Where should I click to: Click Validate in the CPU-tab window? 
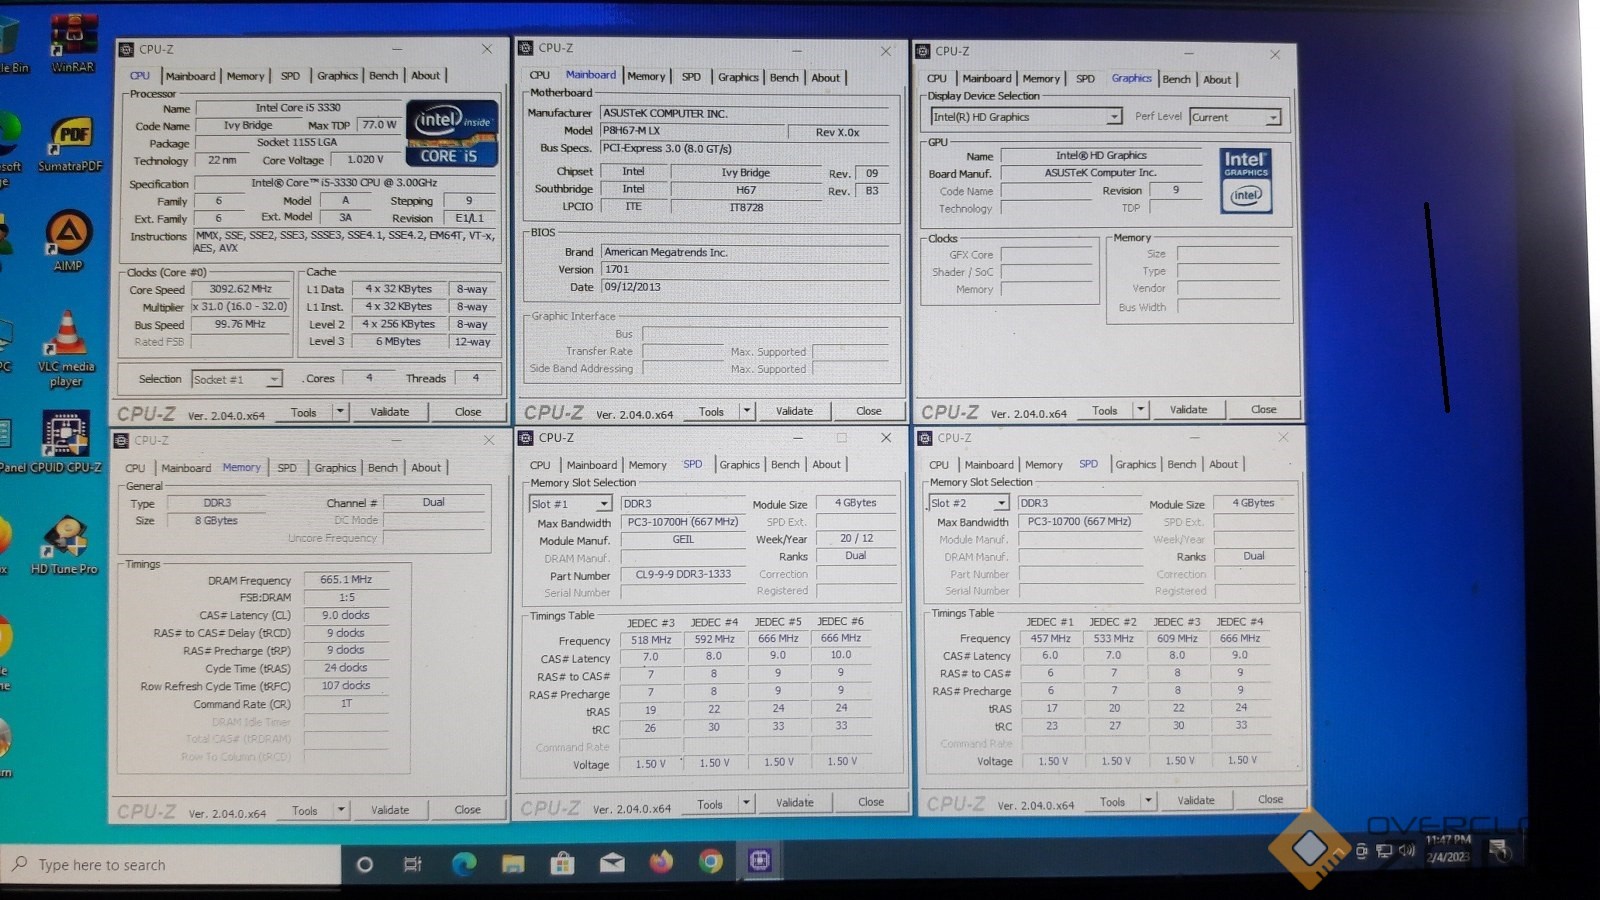click(x=390, y=412)
